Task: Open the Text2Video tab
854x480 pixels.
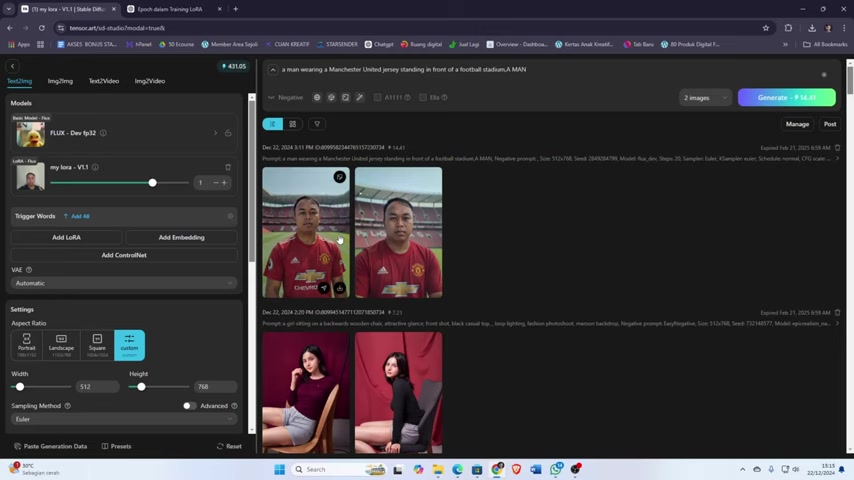Action: pos(104,81)
